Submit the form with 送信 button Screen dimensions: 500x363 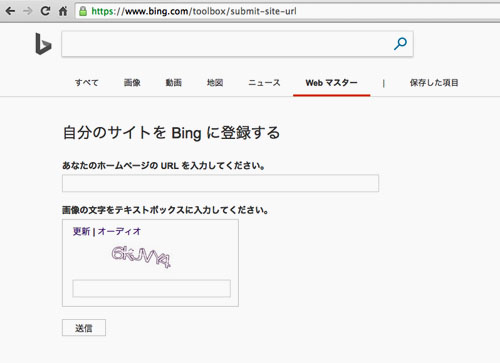point(84,328)
